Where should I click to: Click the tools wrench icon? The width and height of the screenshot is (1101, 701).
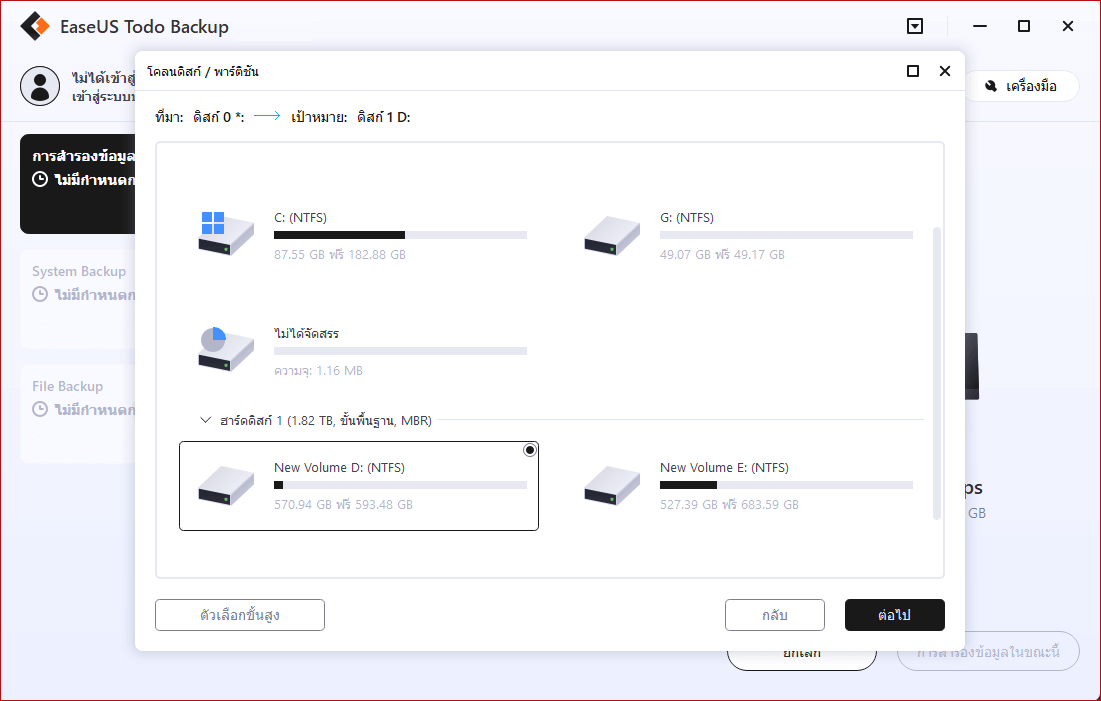991,86
